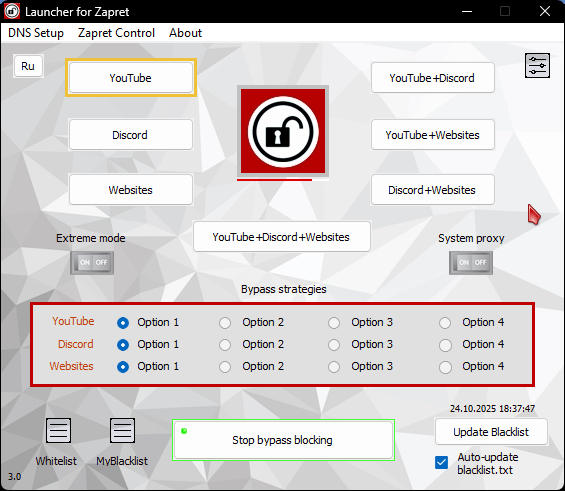This screenshot has width=565, height=491.
Task: Select YouTube Option 4 radio button
Action: 445,323
